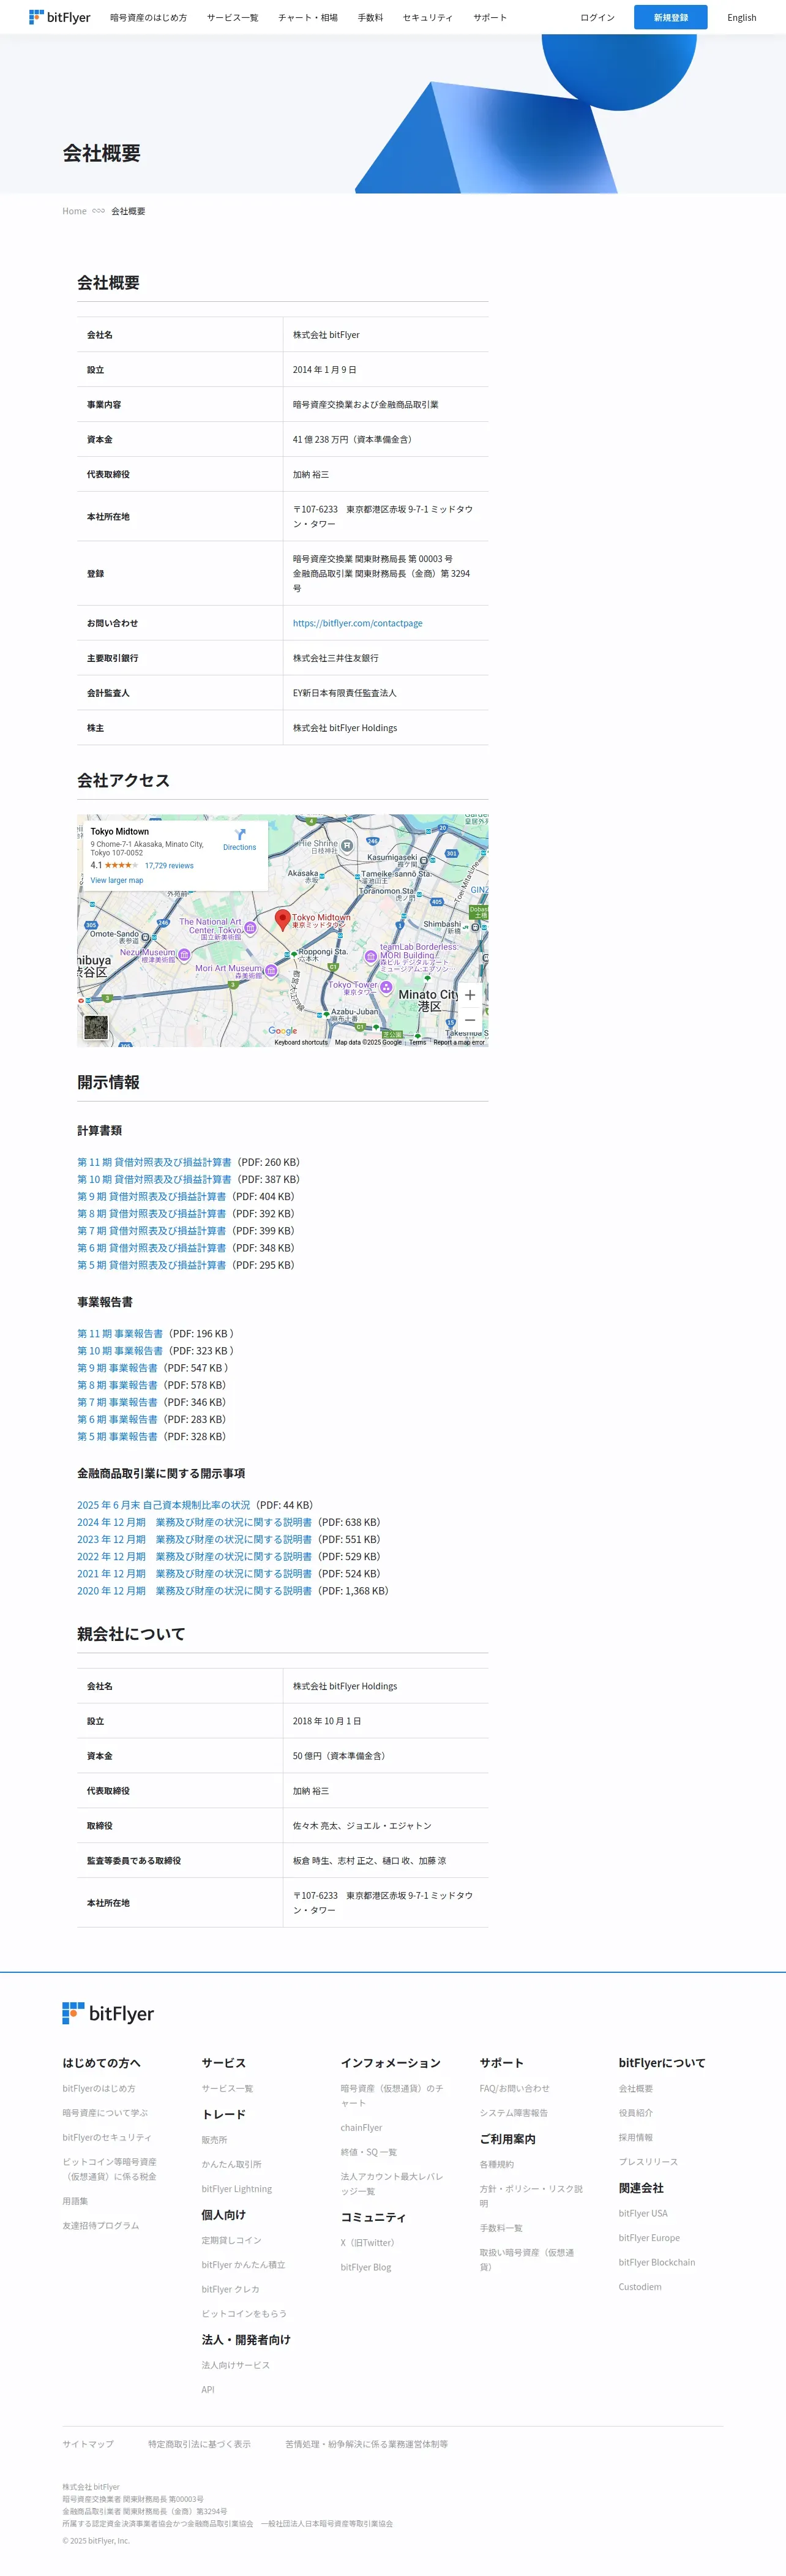This screenshot has height=2576, width=786.
Task: Click footer link bitFlyer クレカ
Action: pyautogui.click(x=230, y=2289)
